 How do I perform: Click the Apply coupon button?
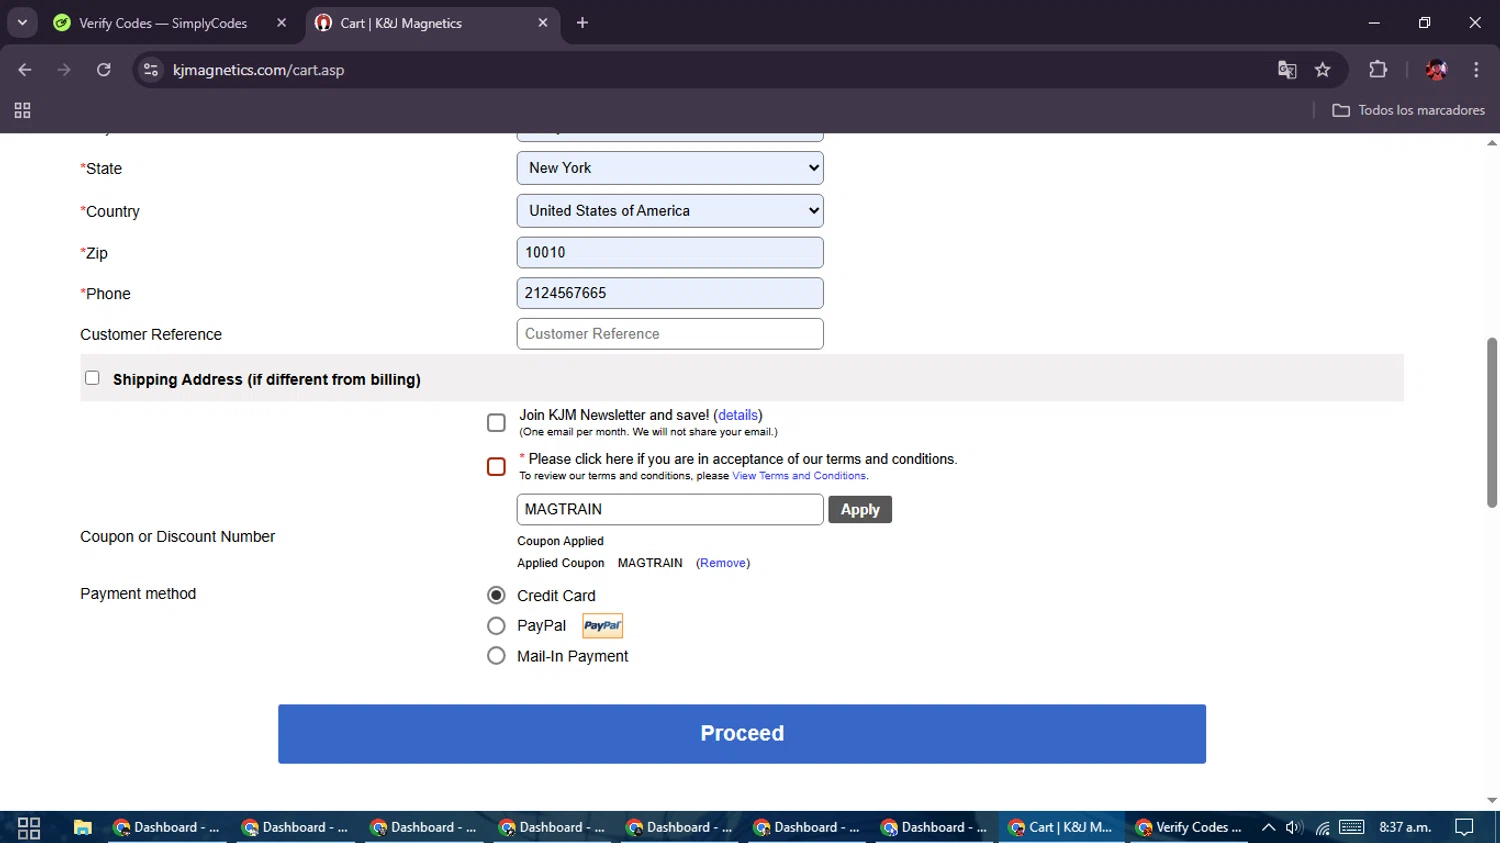click(860, 510)
